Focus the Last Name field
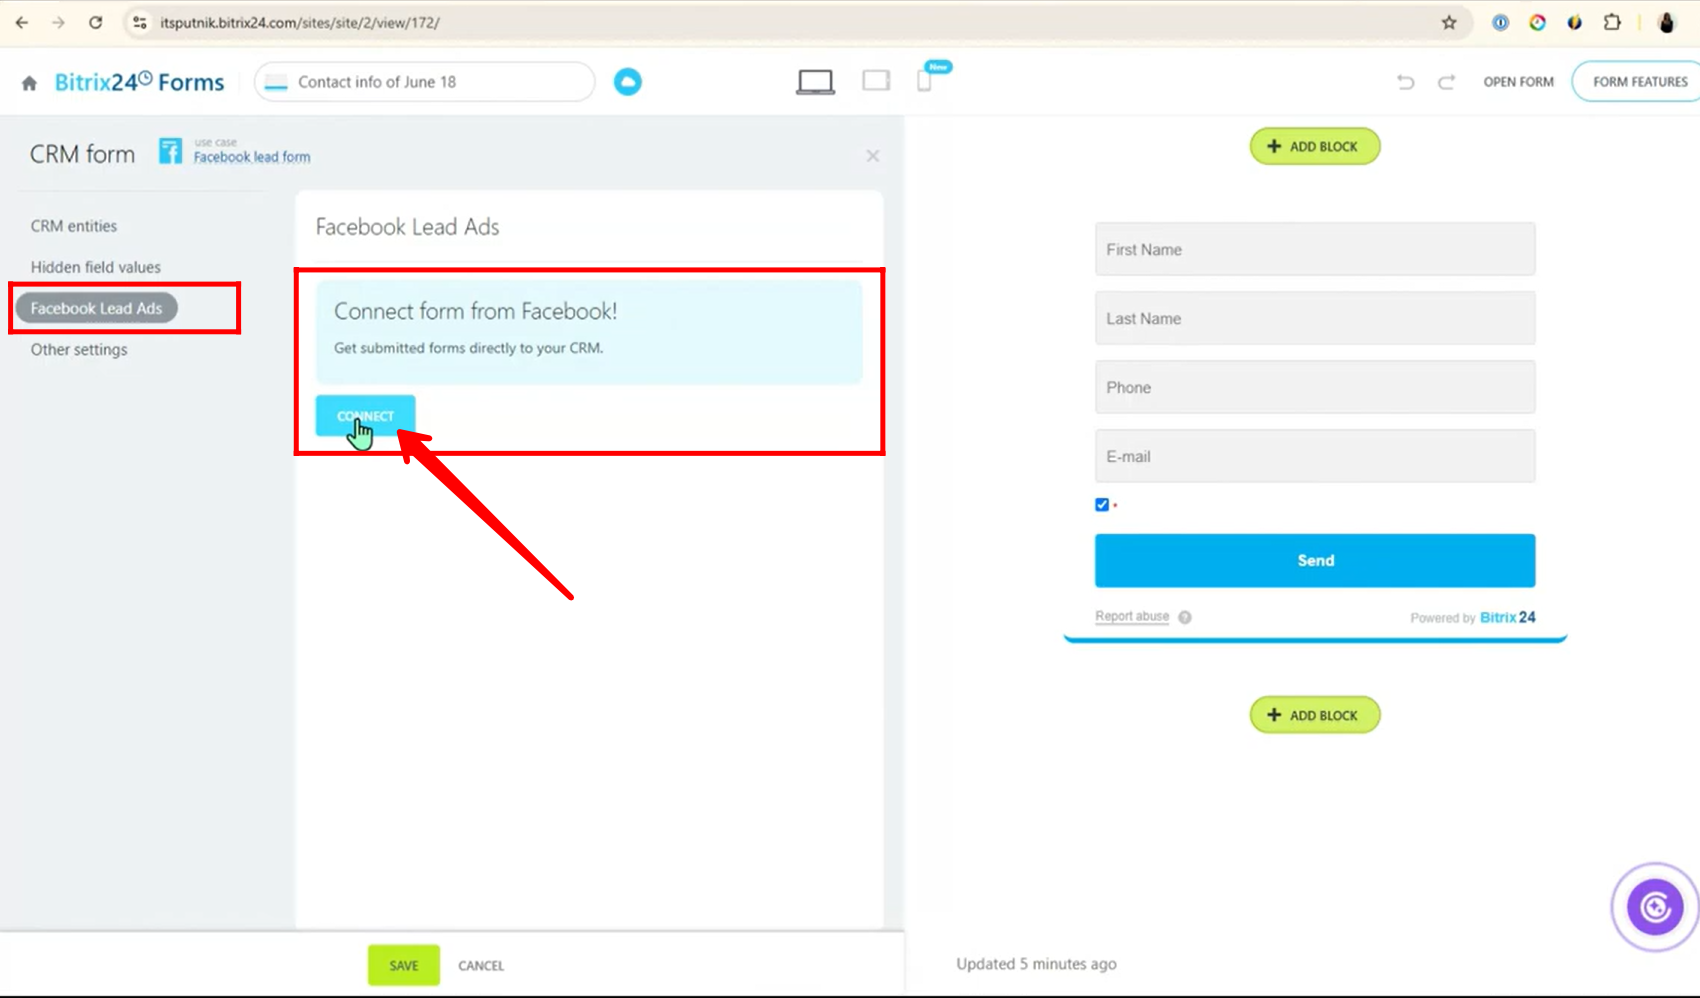The height and width of the screenshot is (998, 1700). 1315,318
